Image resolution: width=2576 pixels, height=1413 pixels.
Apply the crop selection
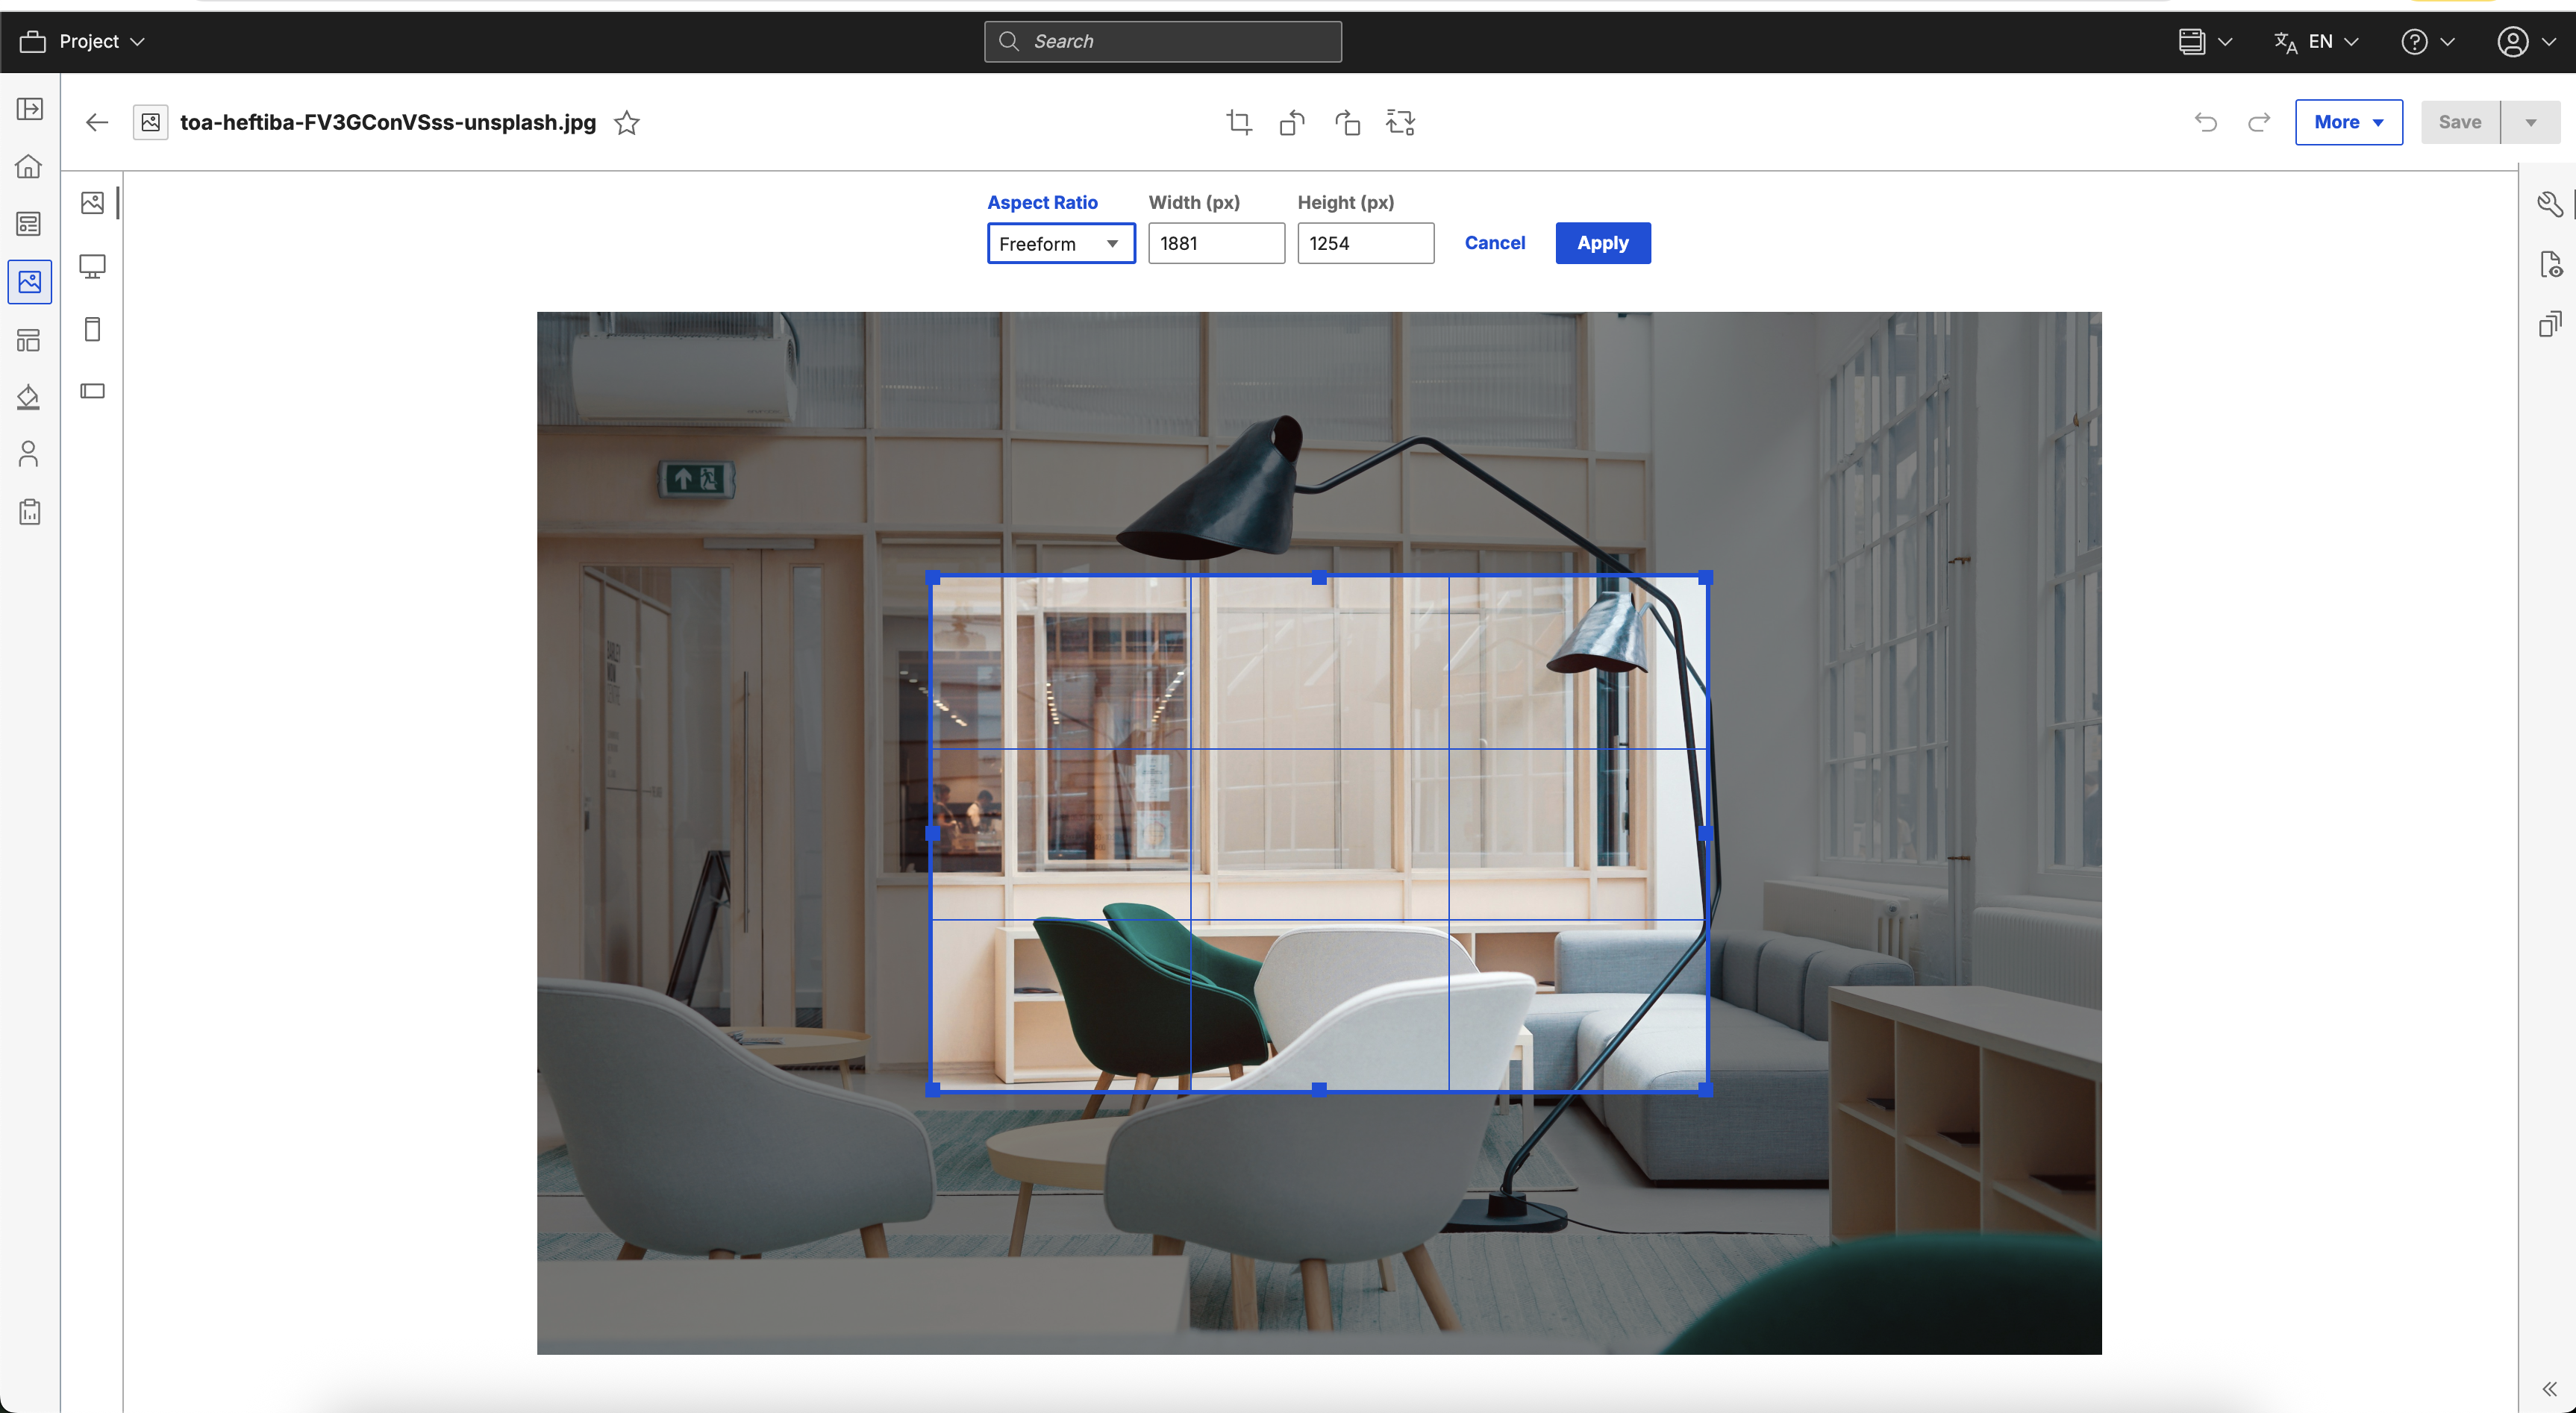tap(1602, 243)
